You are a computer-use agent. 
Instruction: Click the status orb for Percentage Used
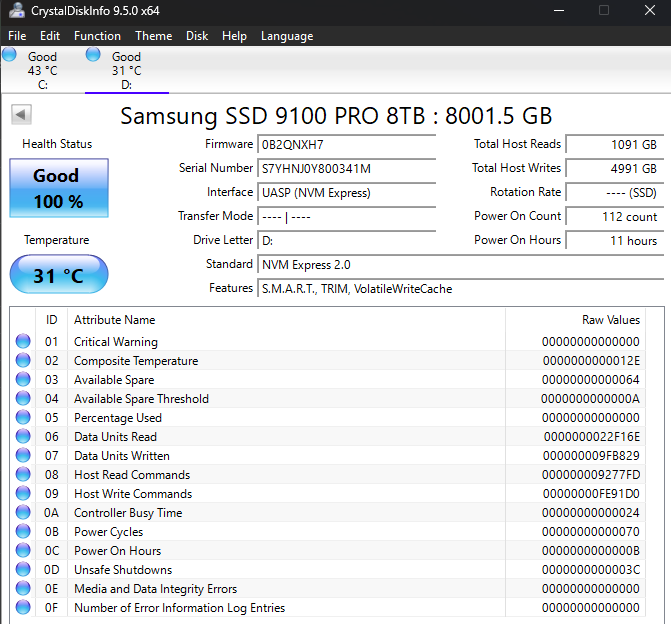point(23,418)
